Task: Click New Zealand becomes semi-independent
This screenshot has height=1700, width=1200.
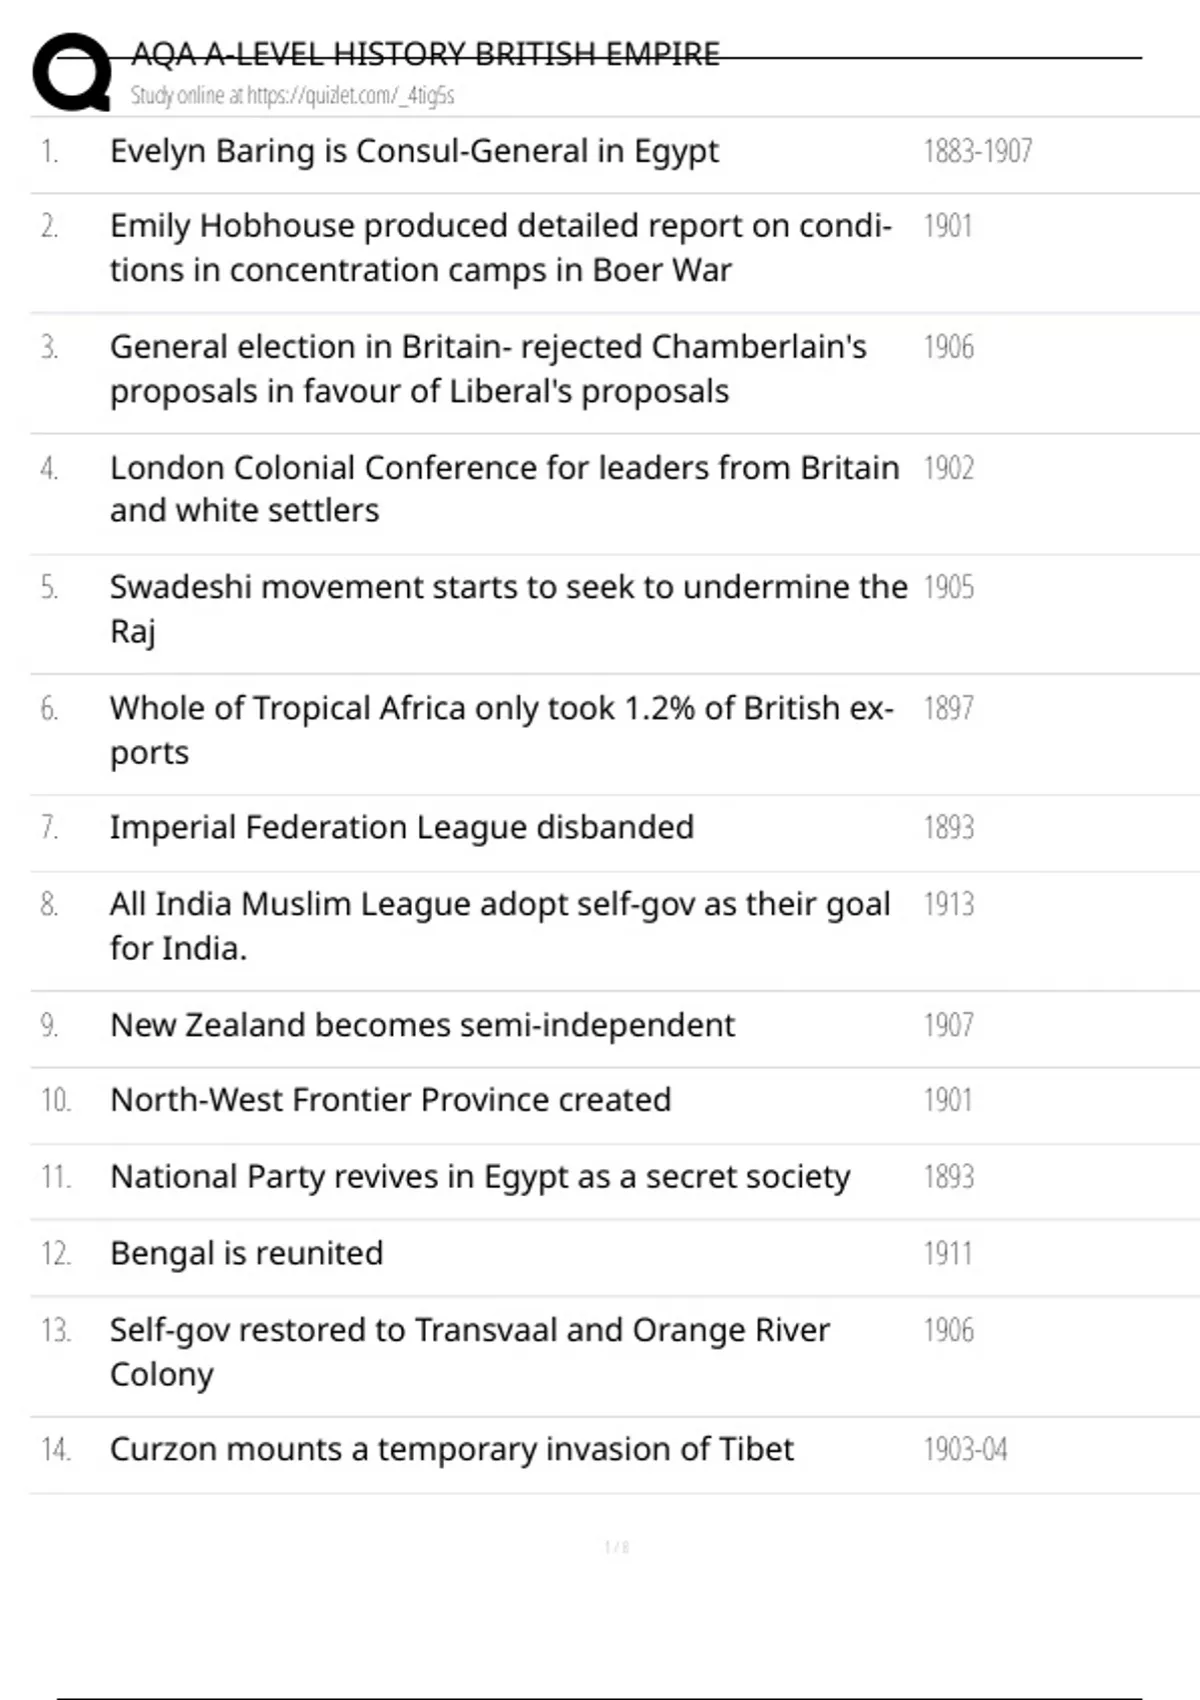Action: tap(422, 1025)
